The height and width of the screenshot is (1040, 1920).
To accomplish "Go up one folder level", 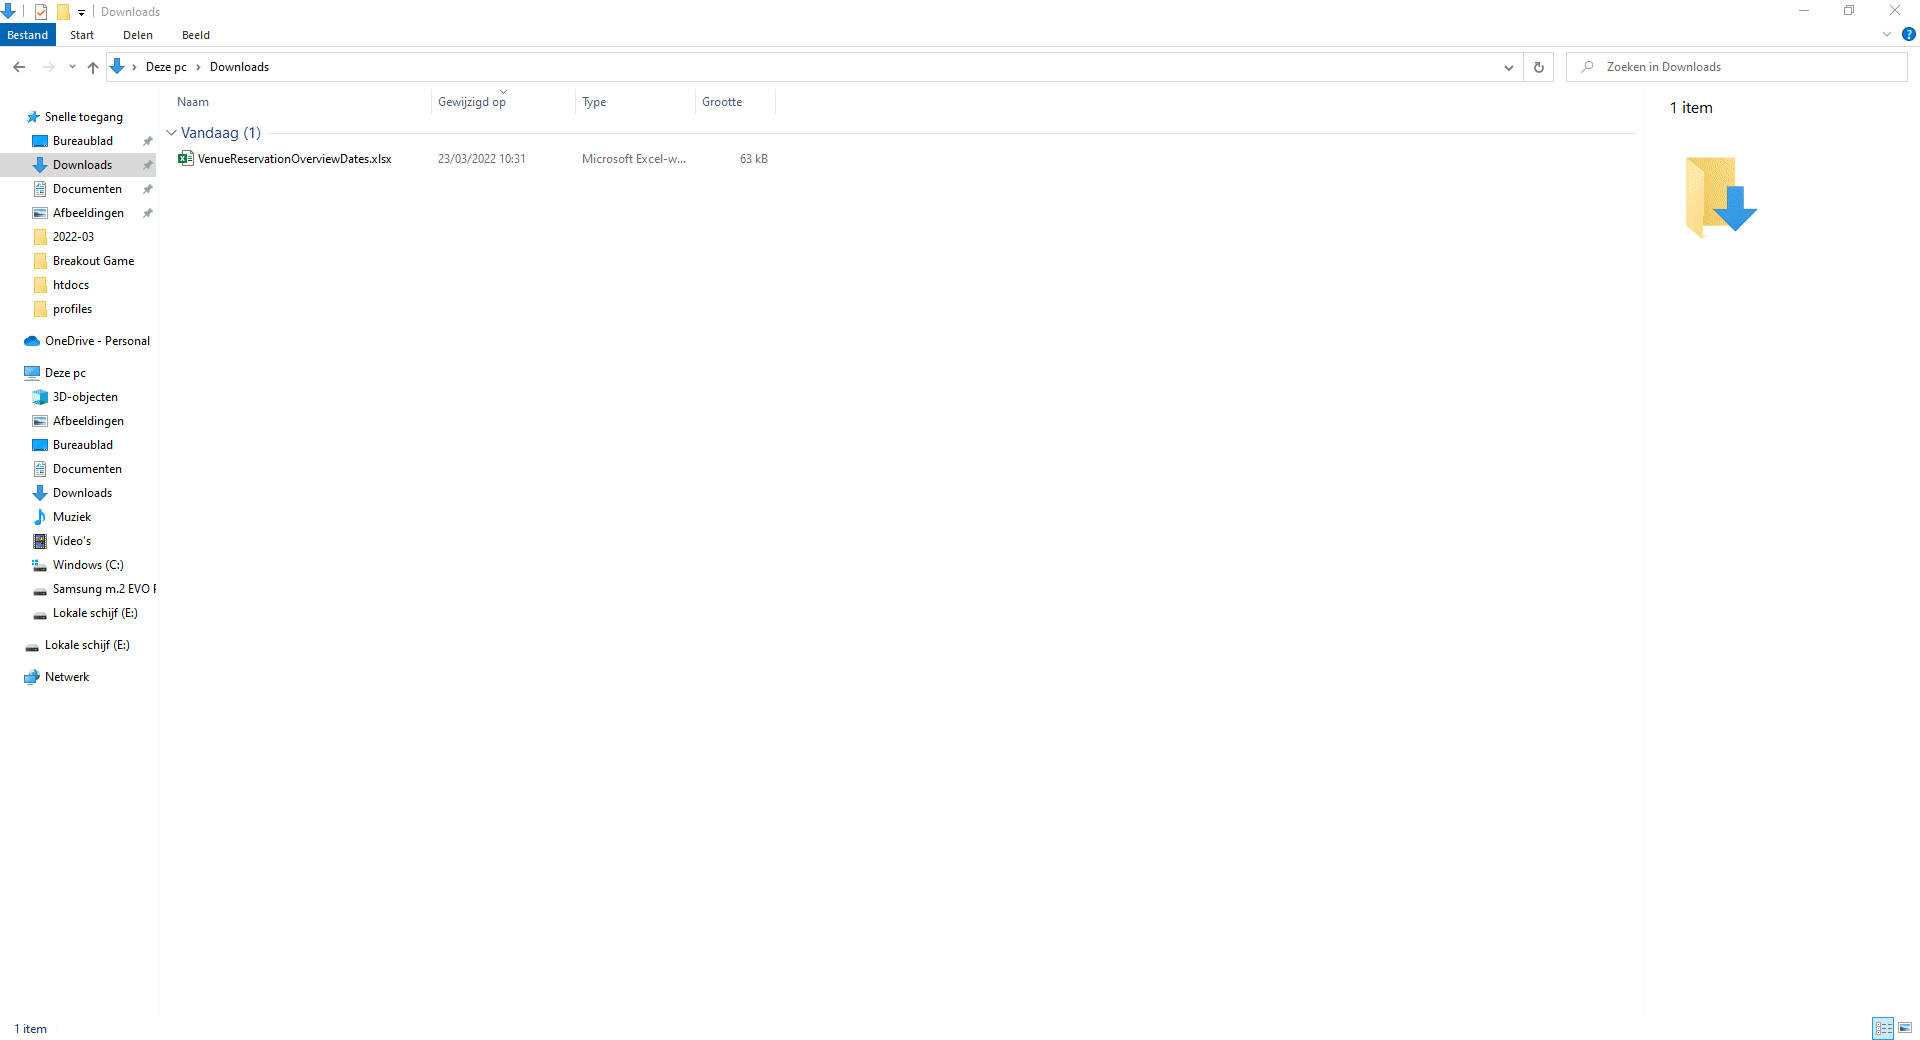I will pos(93,67).
